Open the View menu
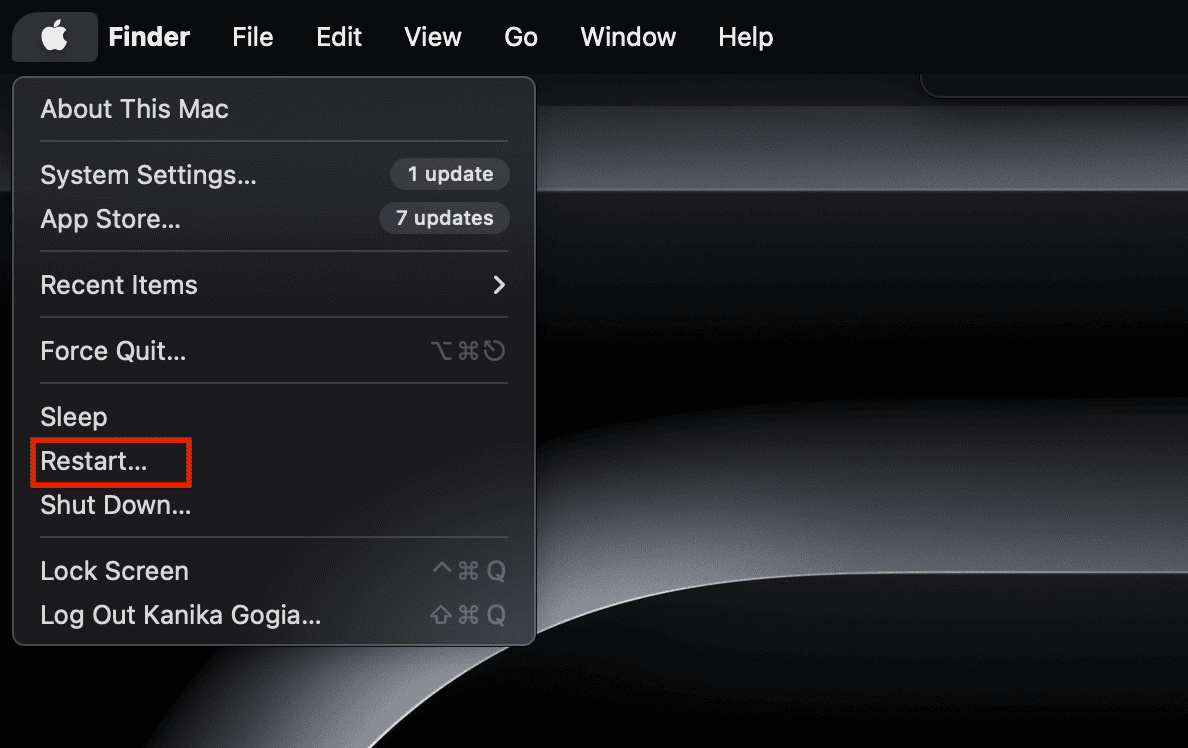1188x748 pixels. [433, 37]
